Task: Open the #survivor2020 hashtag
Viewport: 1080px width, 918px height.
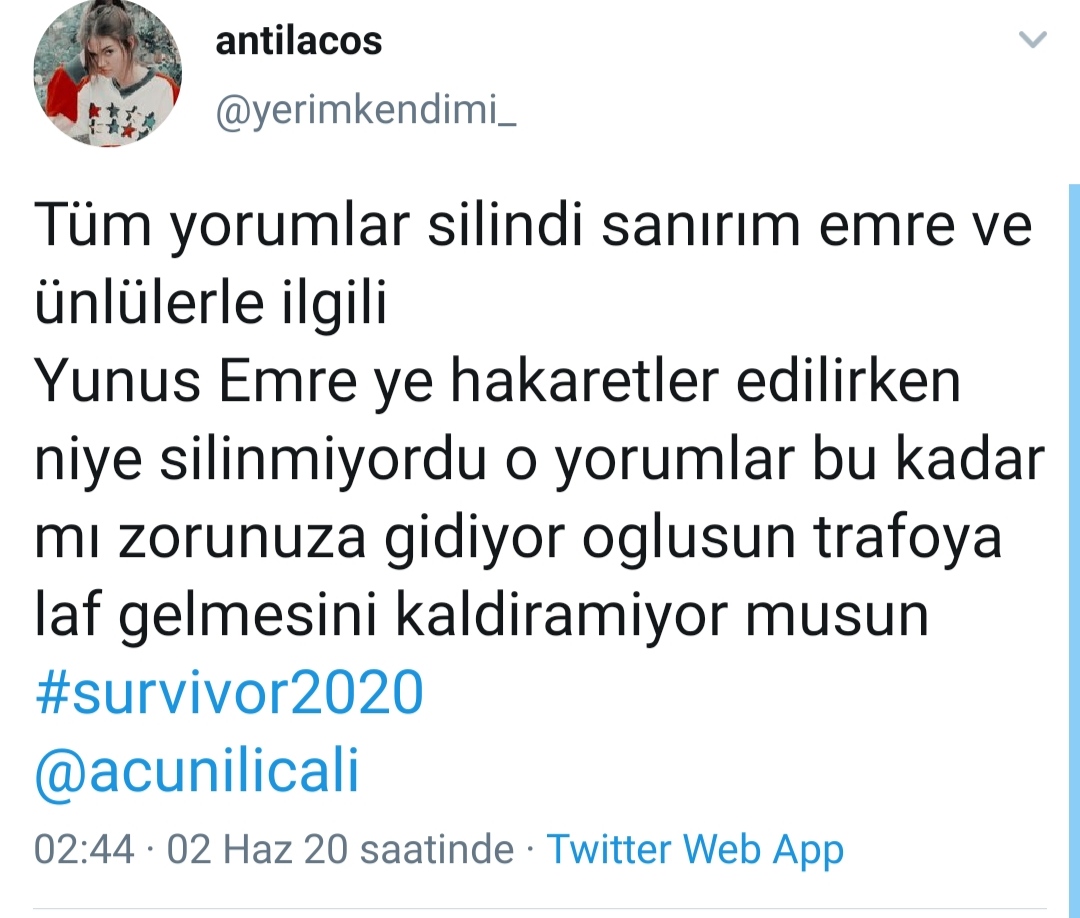Action: tap(229, 692)
